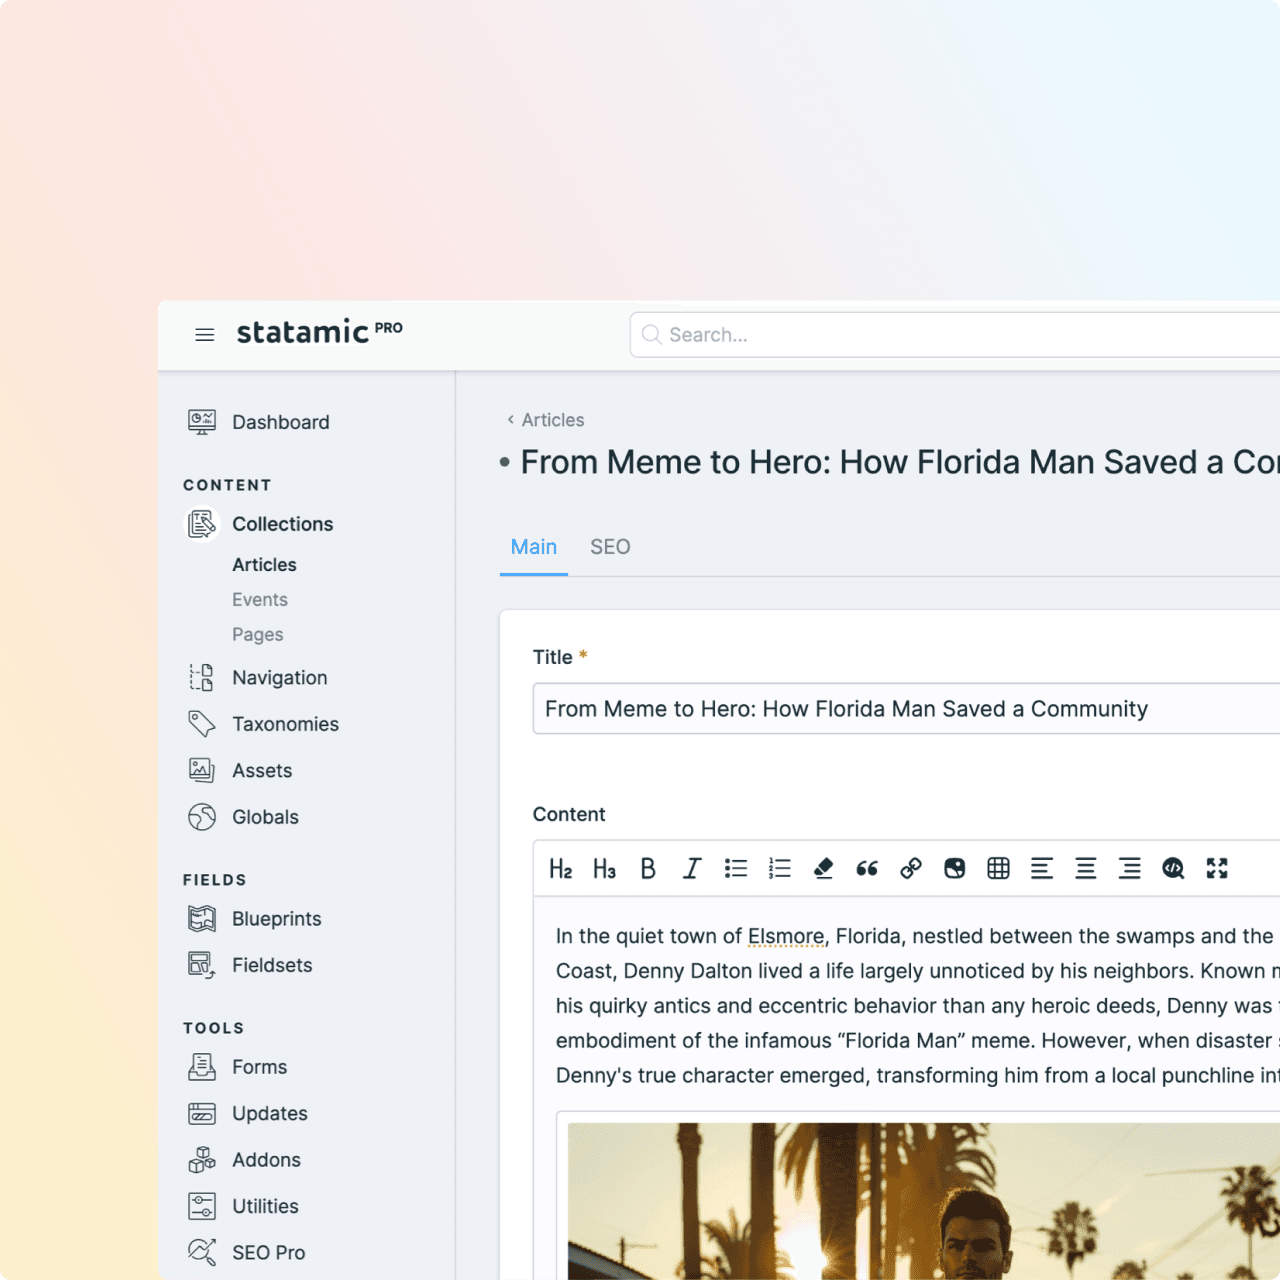Click the Heading 2 toolbar button
Image resolution: width=1280 pixels, height=1280 pixels.
pyautogui.click(x=560, y=869)
